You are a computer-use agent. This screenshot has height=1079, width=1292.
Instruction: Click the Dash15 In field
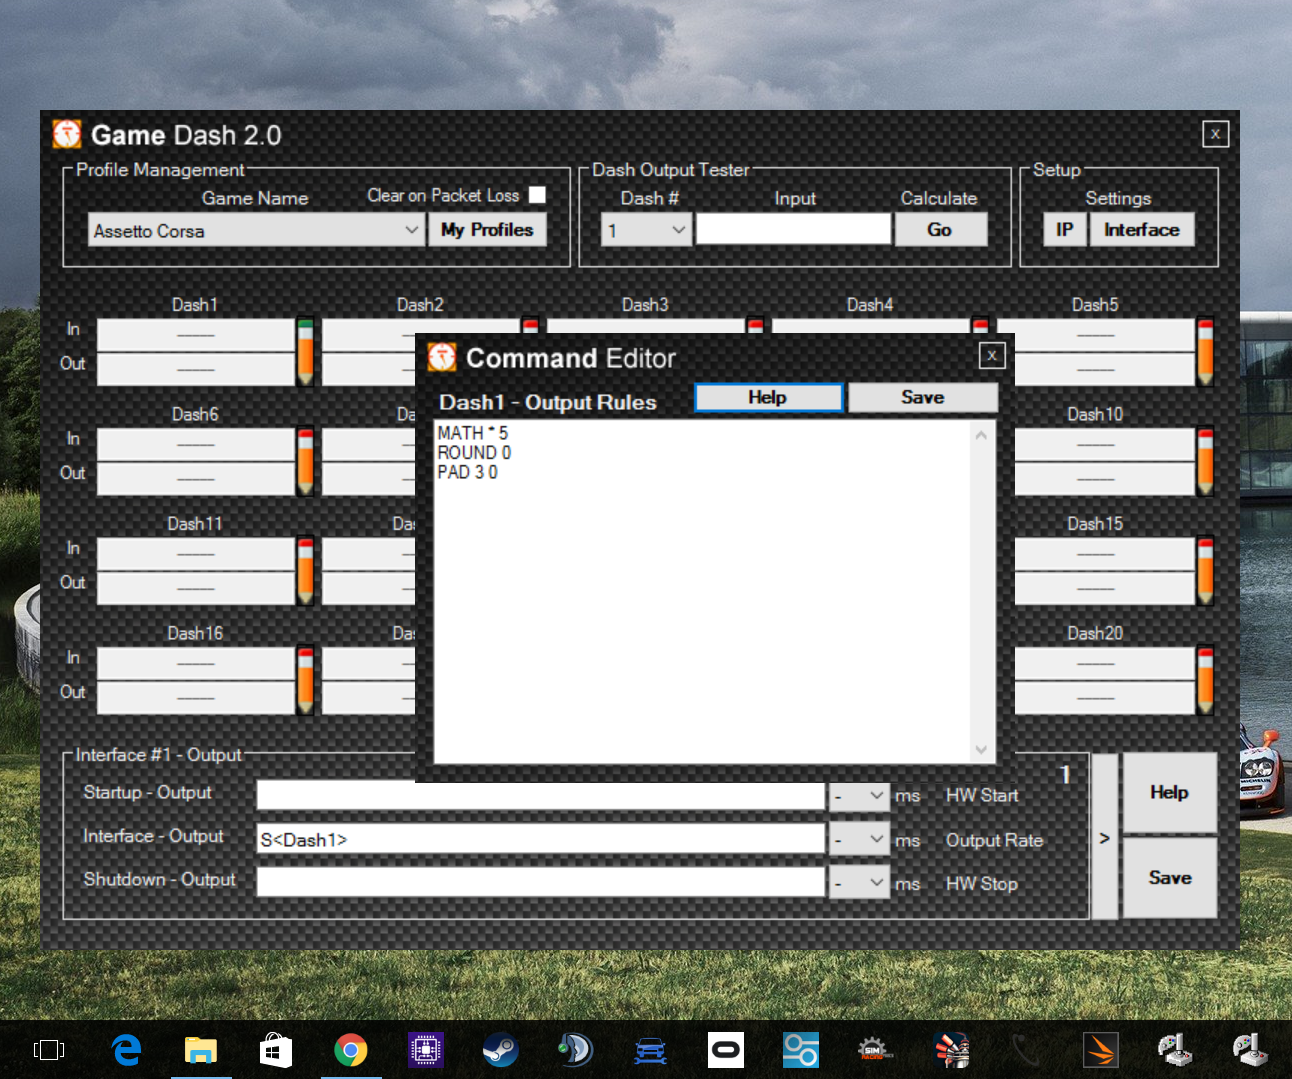point(1104,554)
